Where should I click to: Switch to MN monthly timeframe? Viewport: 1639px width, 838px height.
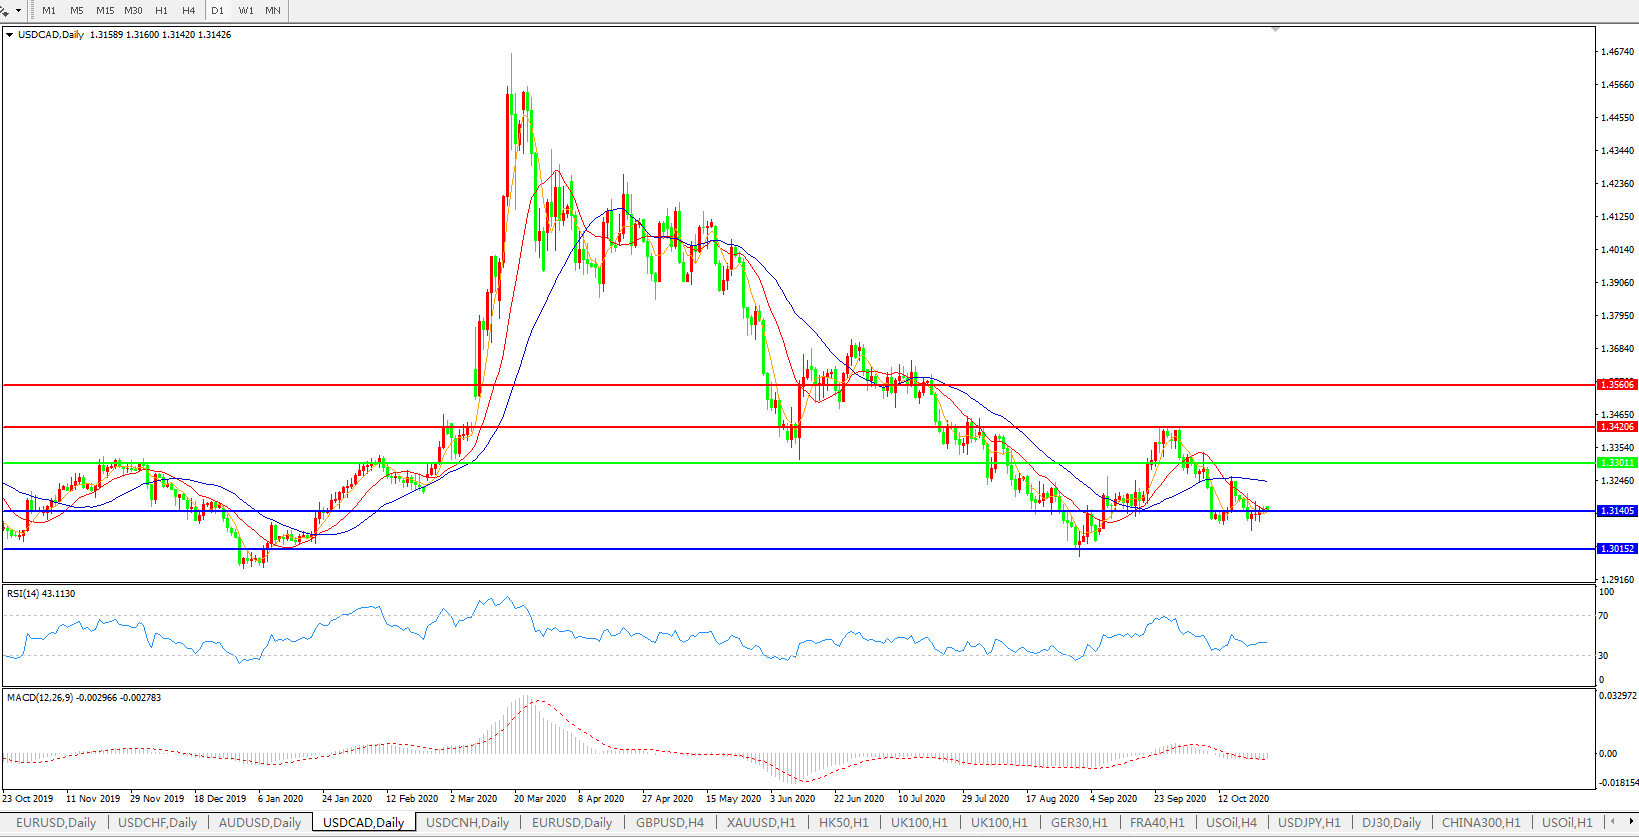coord(273,11)
